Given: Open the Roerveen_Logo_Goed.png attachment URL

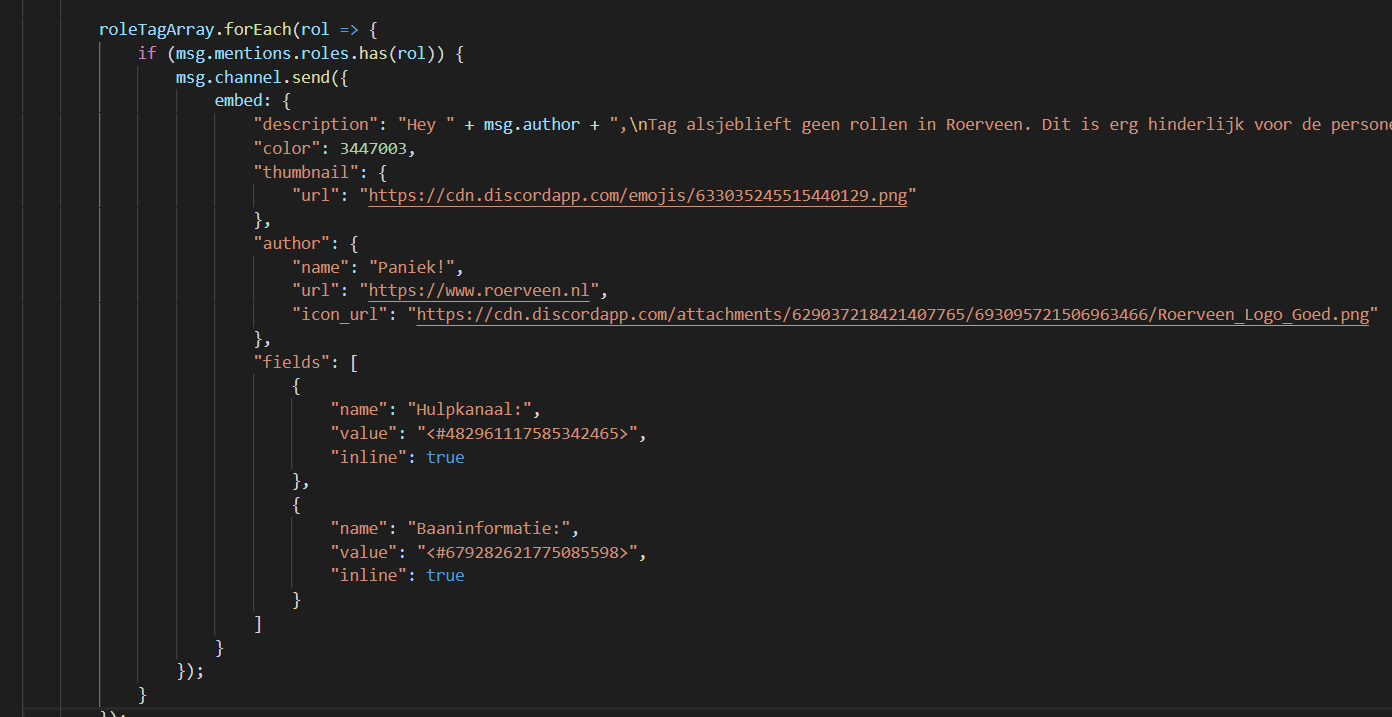Looking at the screenshot, I should (x=892, y=315).
